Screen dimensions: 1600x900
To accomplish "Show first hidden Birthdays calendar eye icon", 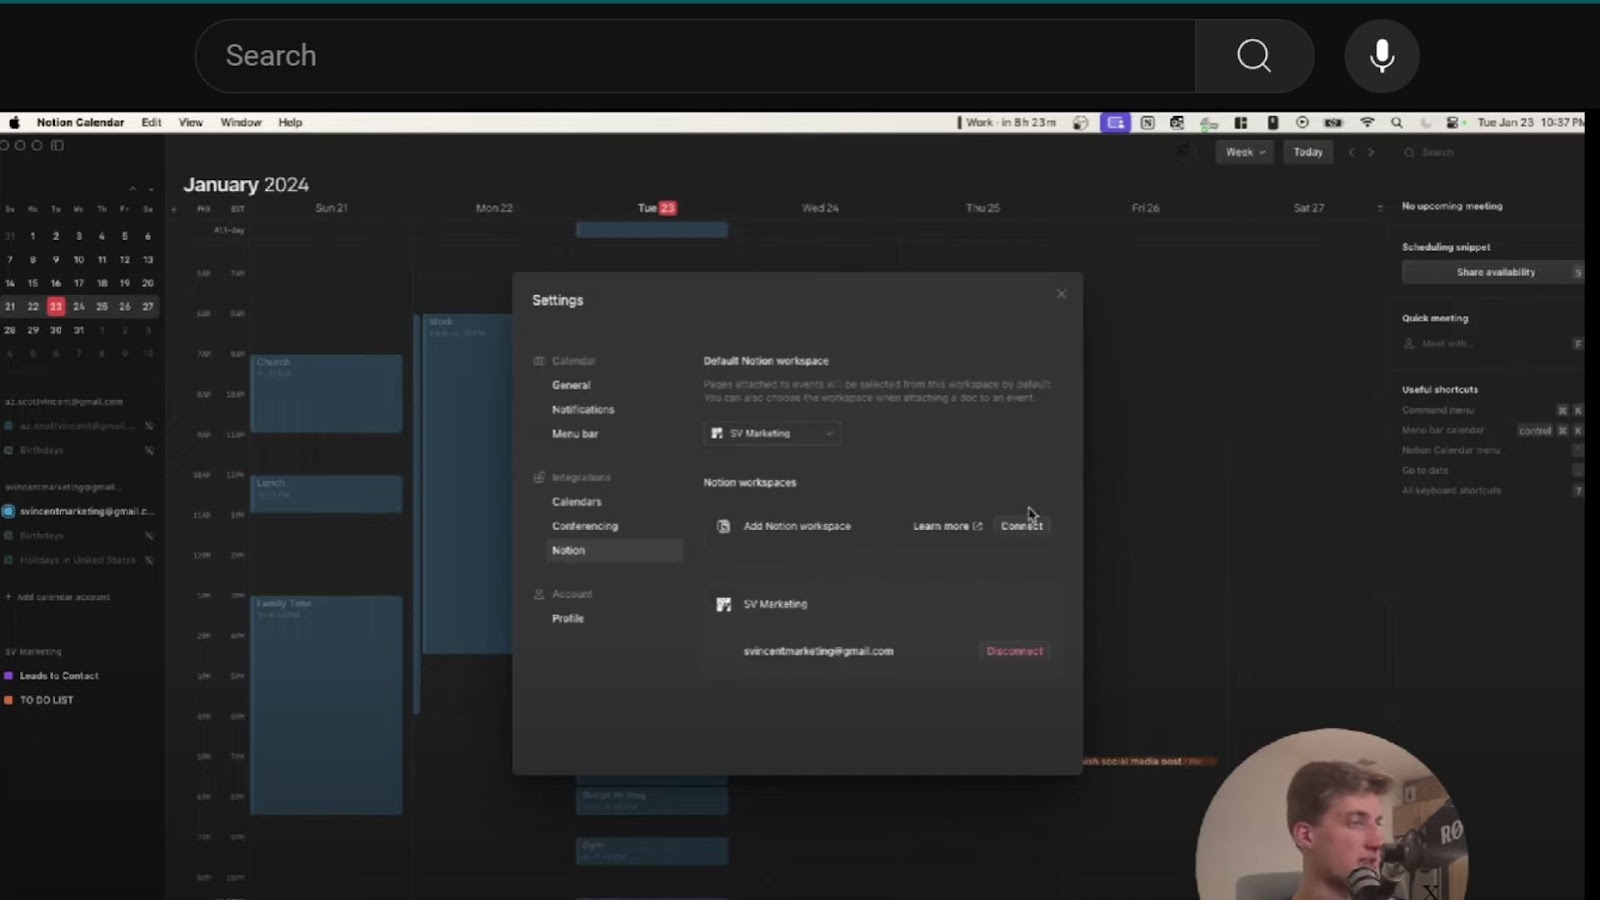I will tap(149, 450).
